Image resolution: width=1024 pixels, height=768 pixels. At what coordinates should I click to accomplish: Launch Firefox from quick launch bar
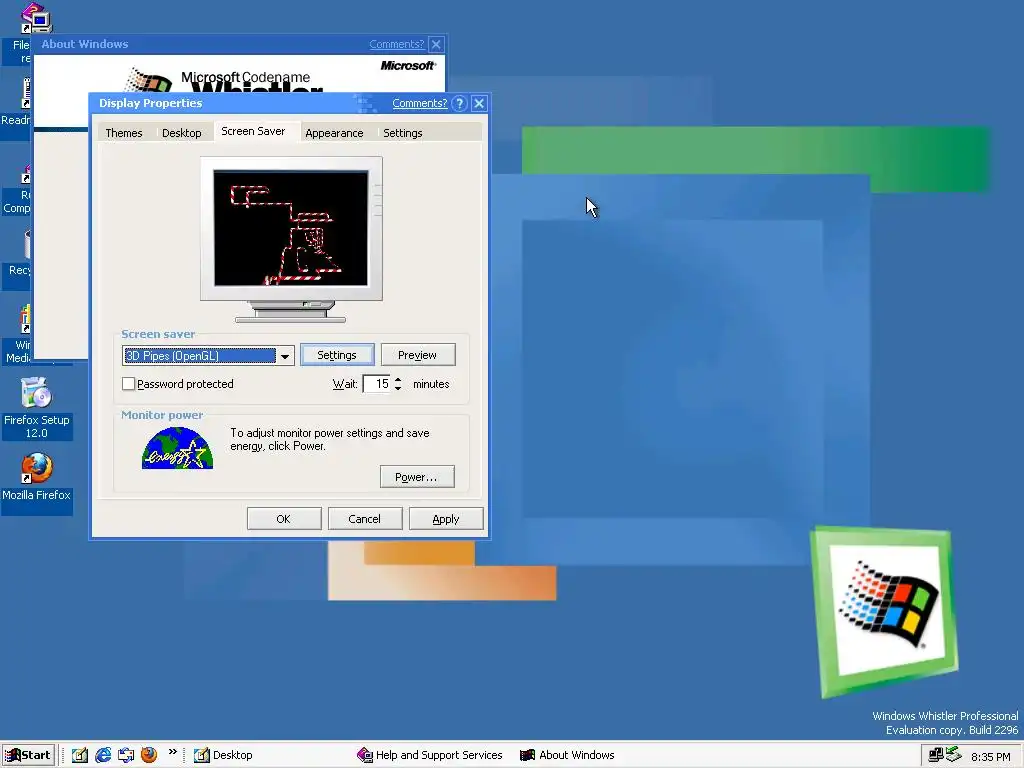point(149,755)
